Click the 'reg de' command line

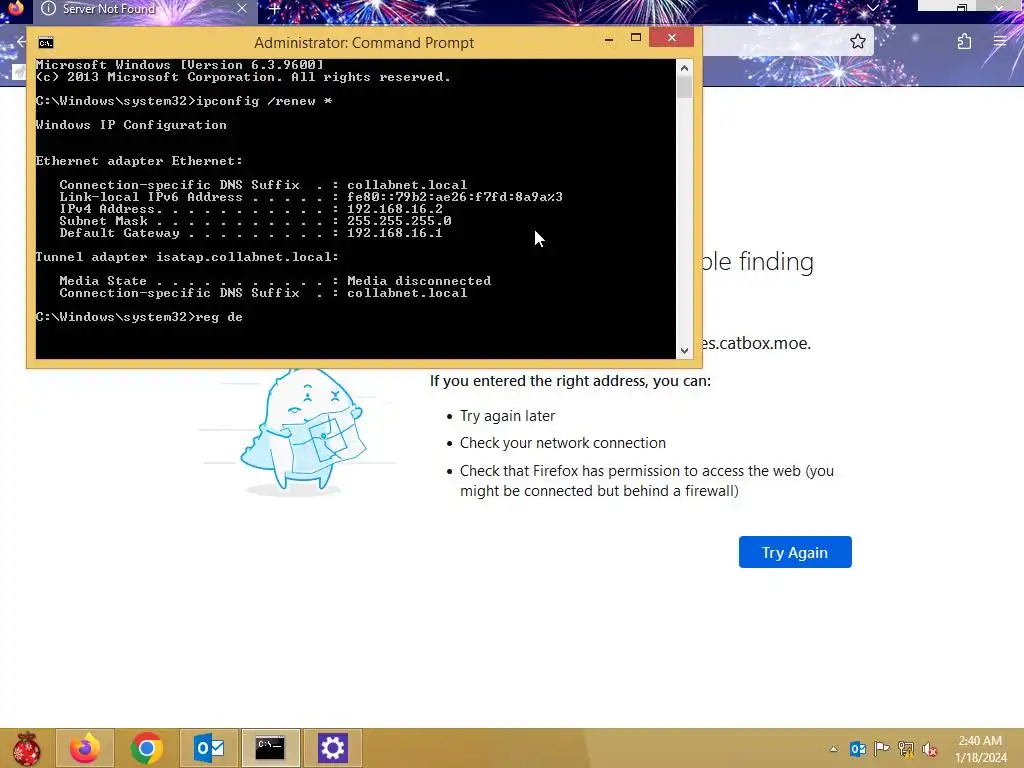pyautogui.click(x=139, y=317)
